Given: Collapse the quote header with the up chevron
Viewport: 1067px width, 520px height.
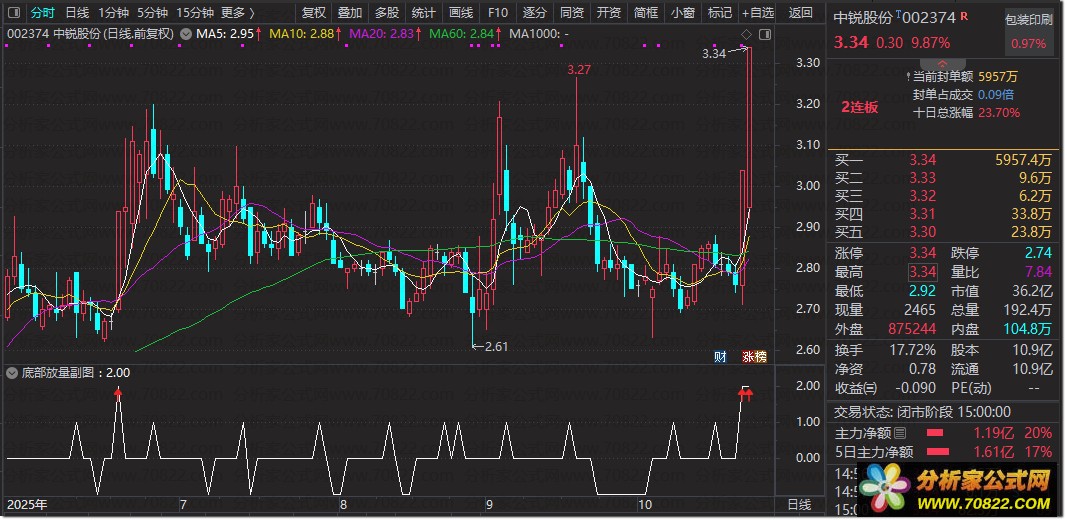Looking at the screenshot, I should pos(942,63).
